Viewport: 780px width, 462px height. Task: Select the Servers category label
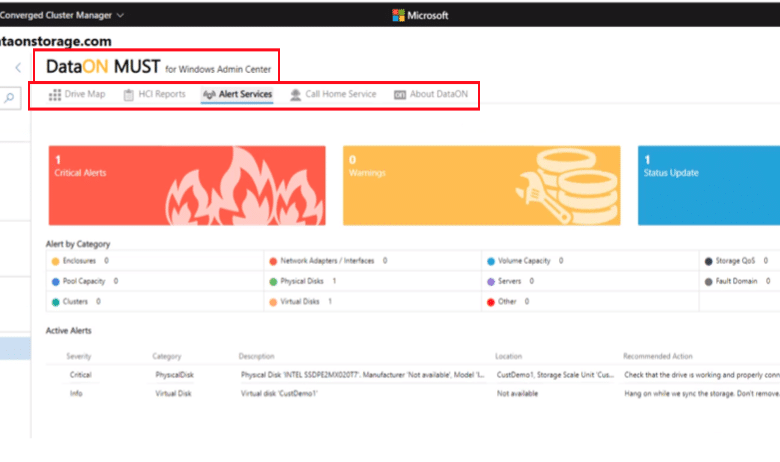(509, 281)
